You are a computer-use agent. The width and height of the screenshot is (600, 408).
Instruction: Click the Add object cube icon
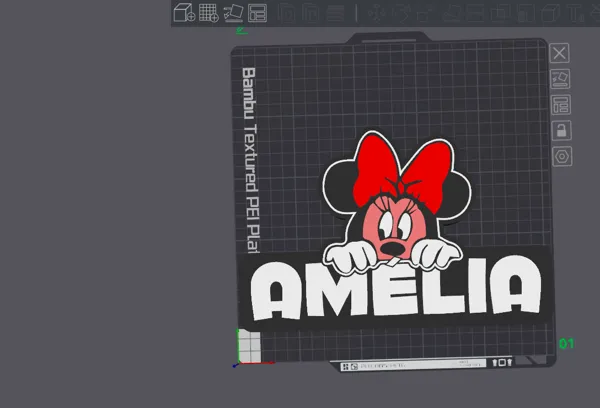click(184, 13)
